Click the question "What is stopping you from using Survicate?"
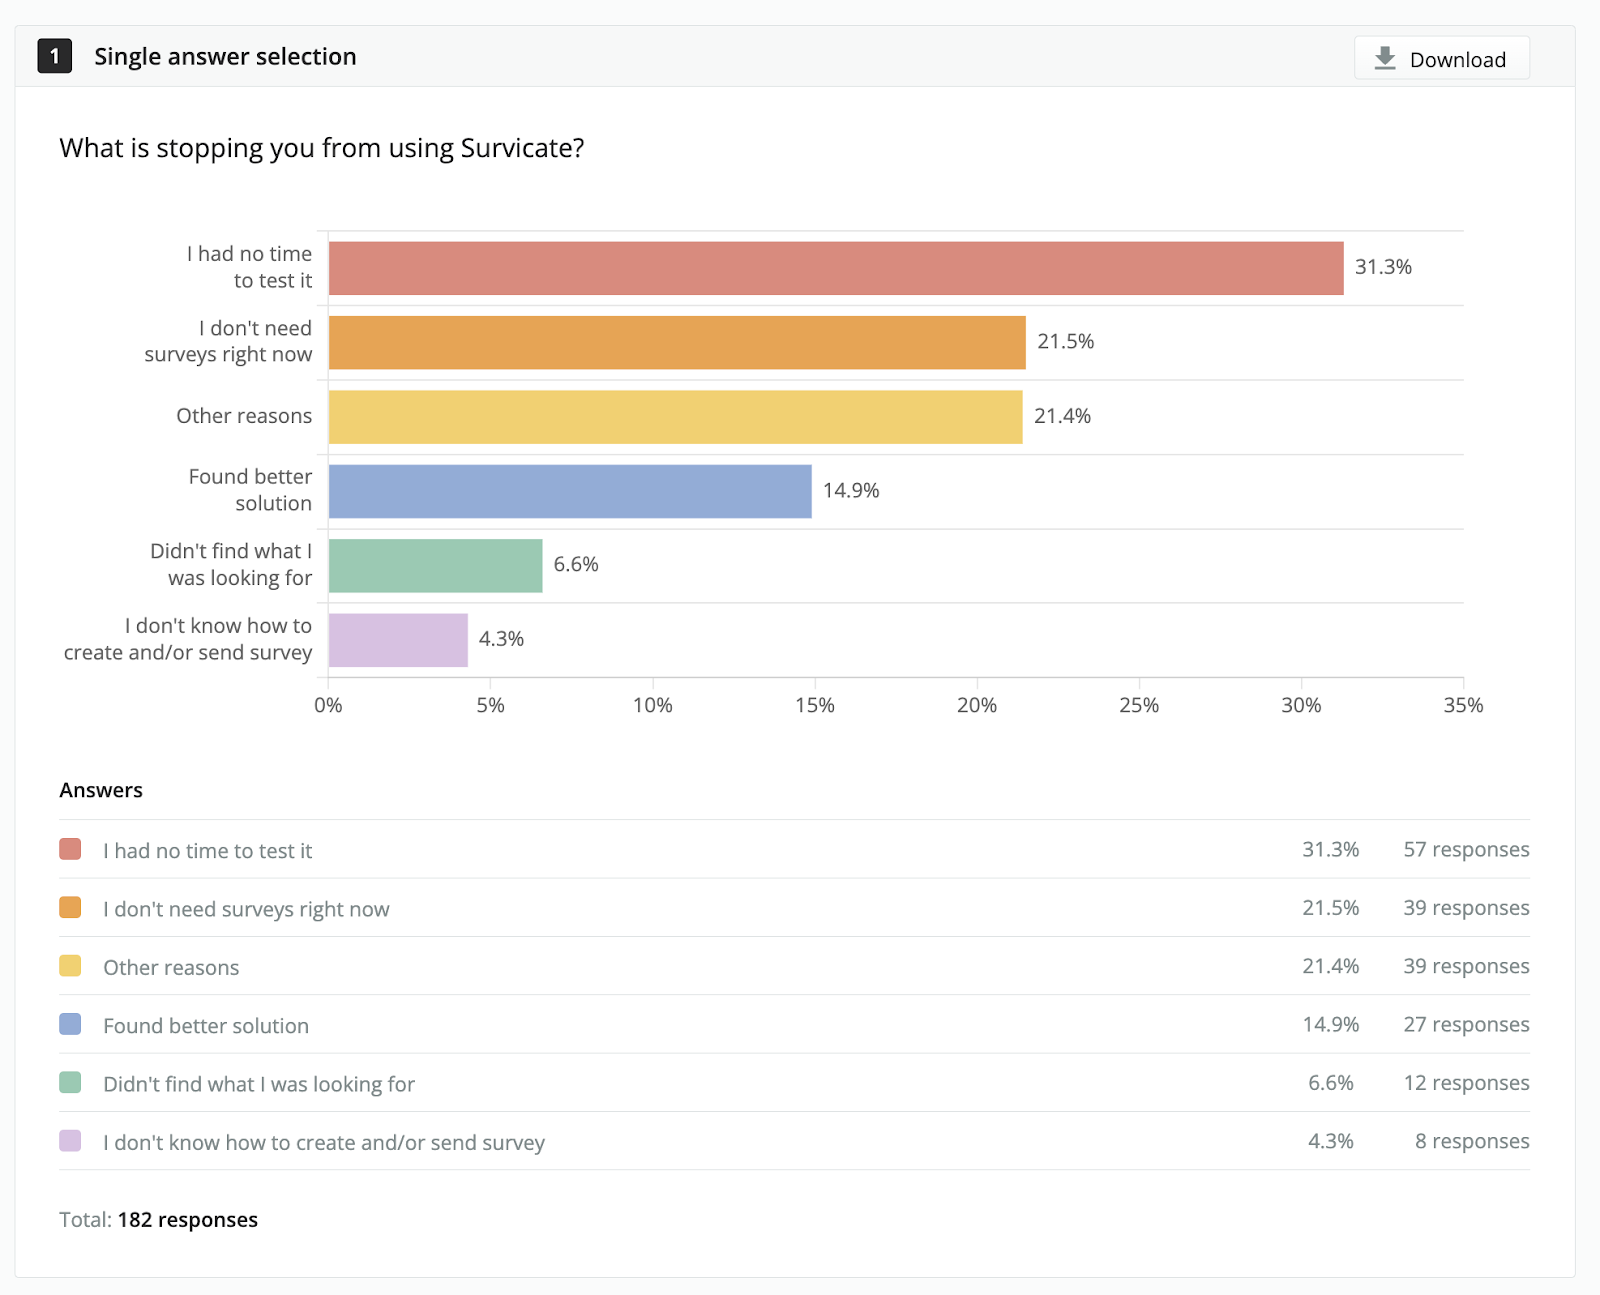This screenshot has height=1295, width=1600. coord(322,148)
